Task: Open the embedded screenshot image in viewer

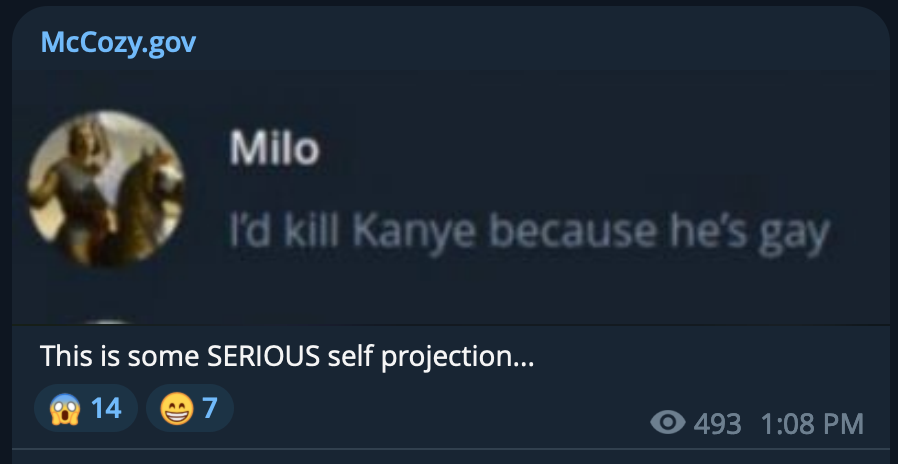Action: click(x=451, y=198)
